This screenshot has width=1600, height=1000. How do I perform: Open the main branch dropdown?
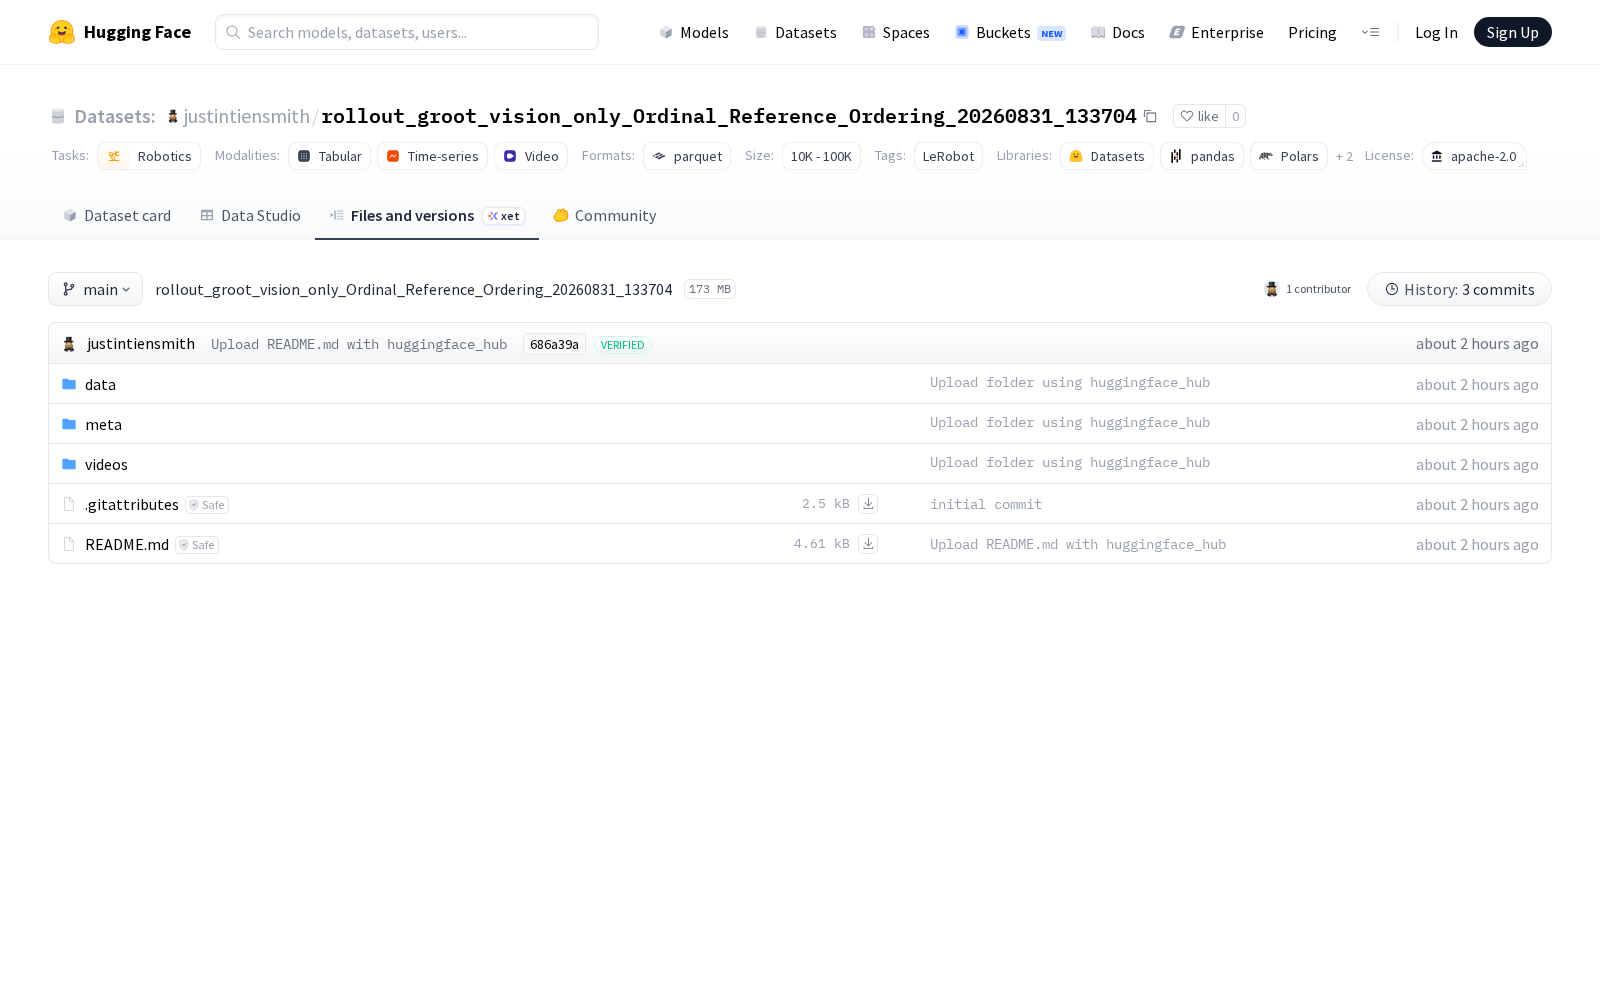(x=95, y=289)
